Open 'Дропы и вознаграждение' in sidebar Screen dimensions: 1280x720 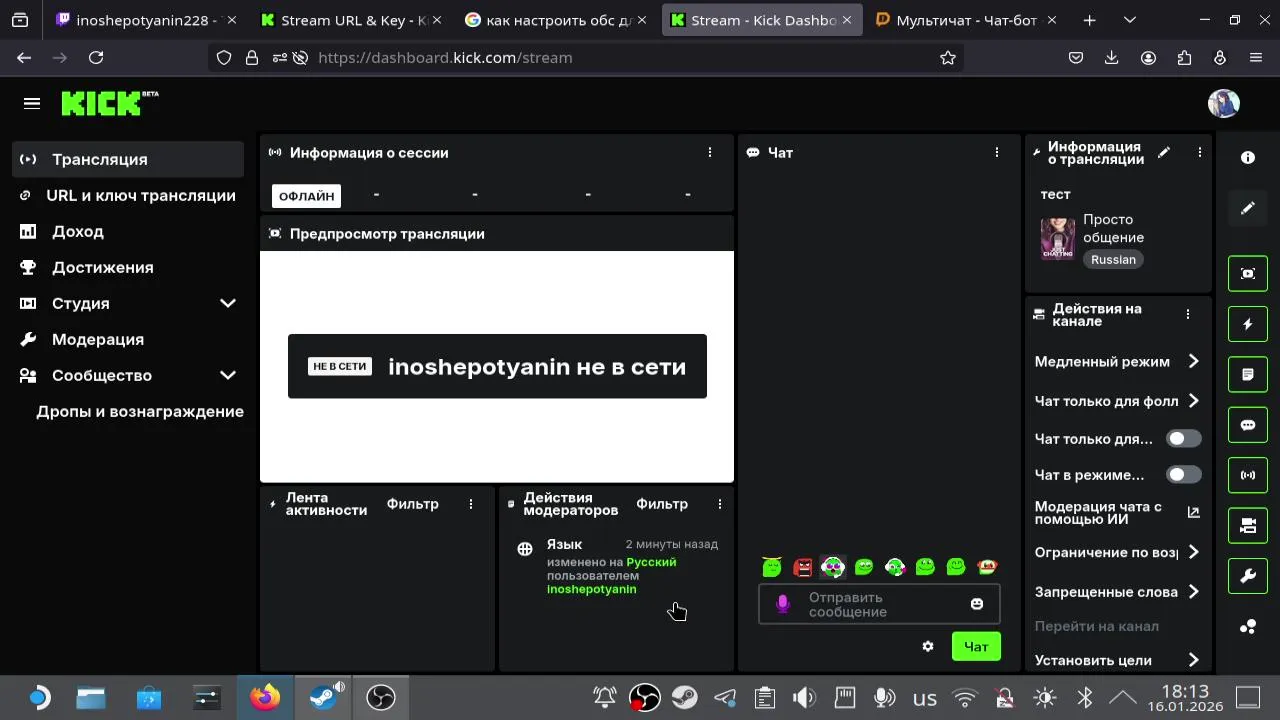pos(140,411)
